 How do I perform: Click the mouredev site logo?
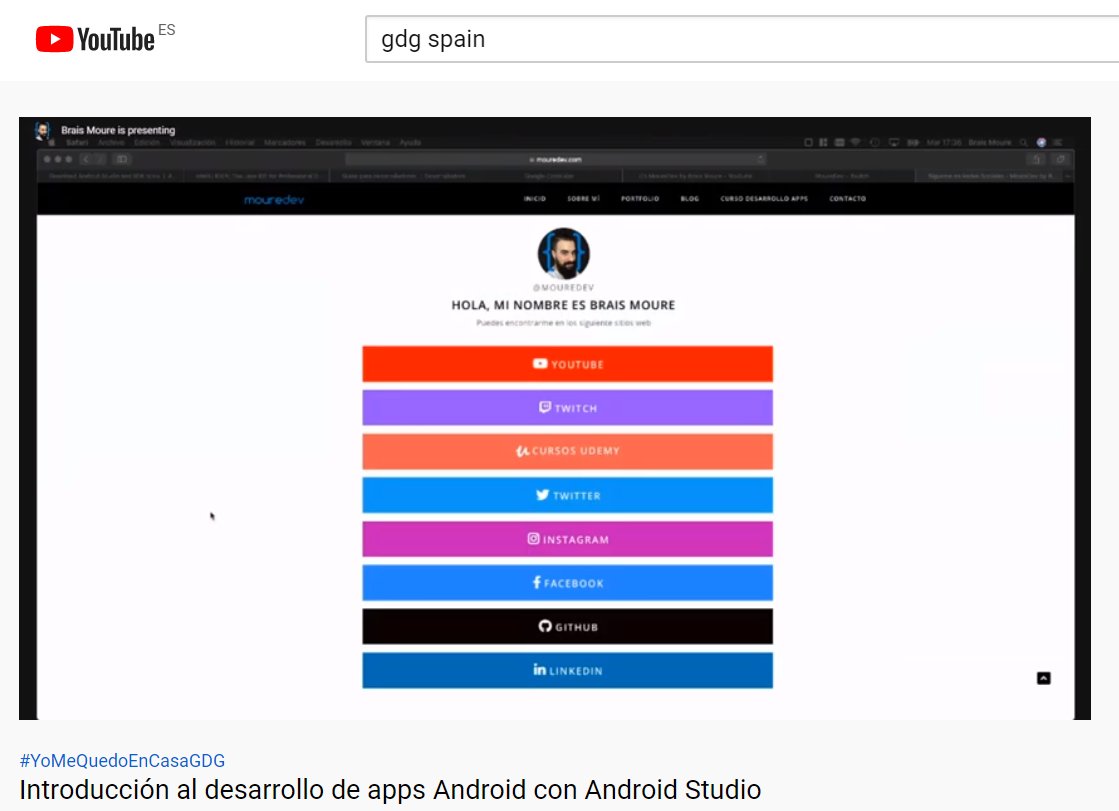(x=274, y=200)
